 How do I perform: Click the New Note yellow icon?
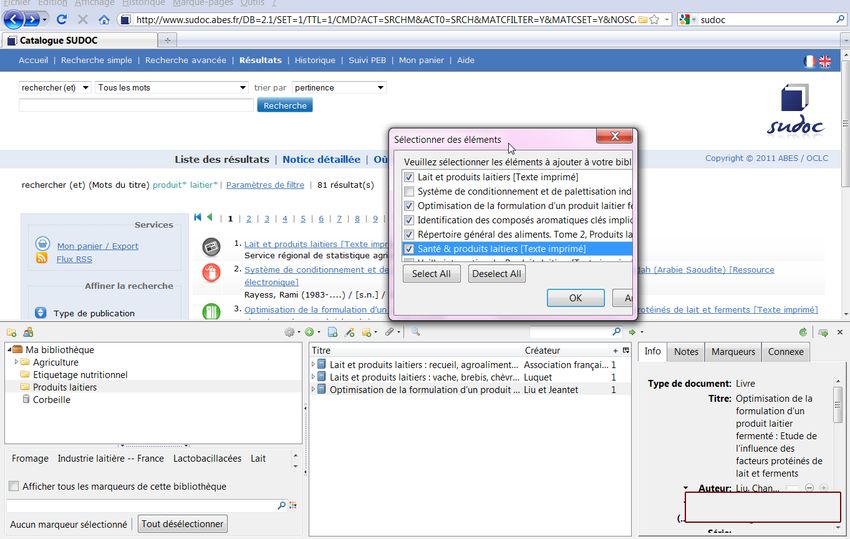pyautogui.click(x=369, y=332)
